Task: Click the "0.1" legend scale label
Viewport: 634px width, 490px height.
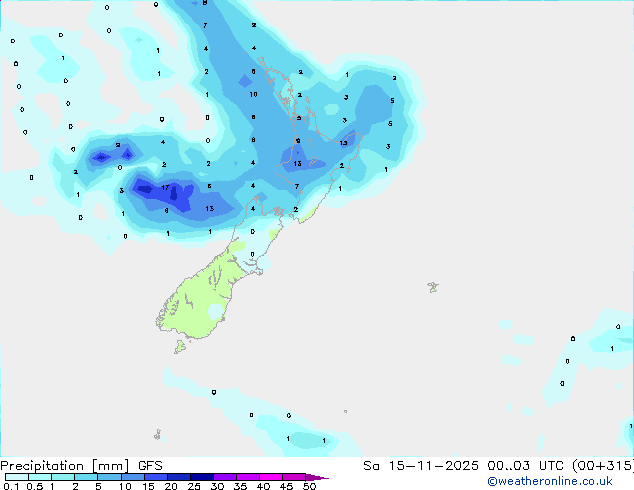Action: pos(11,486)
